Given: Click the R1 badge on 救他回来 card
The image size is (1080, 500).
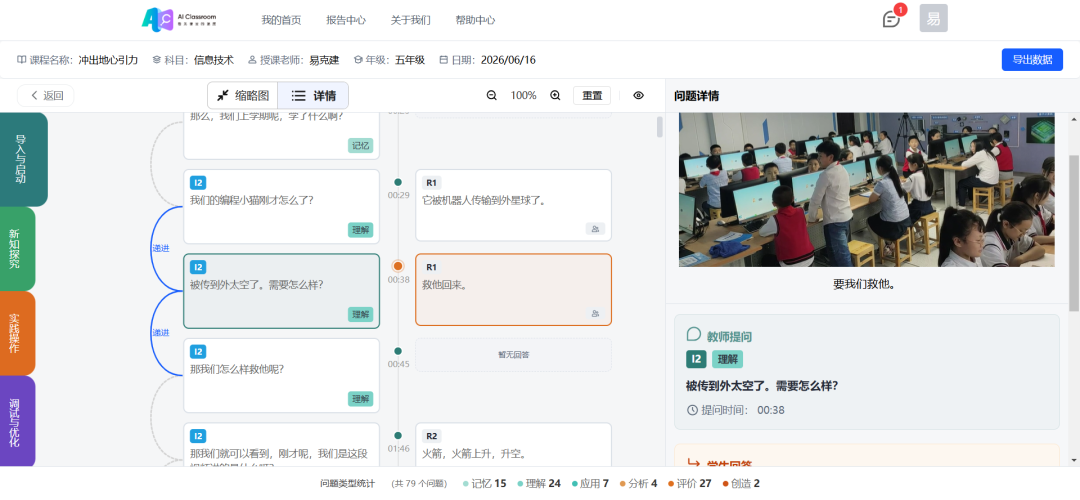Looking at the screenshot, I should [x=432, y=267].
